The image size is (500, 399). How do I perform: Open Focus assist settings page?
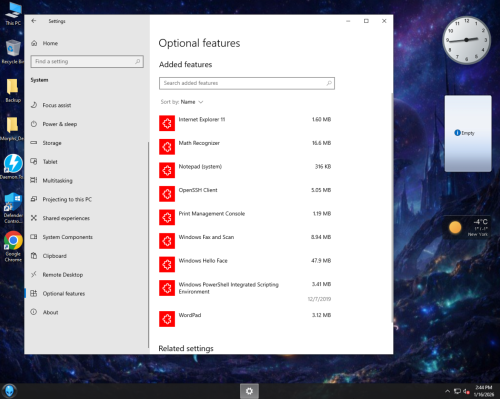coord(86,105)
